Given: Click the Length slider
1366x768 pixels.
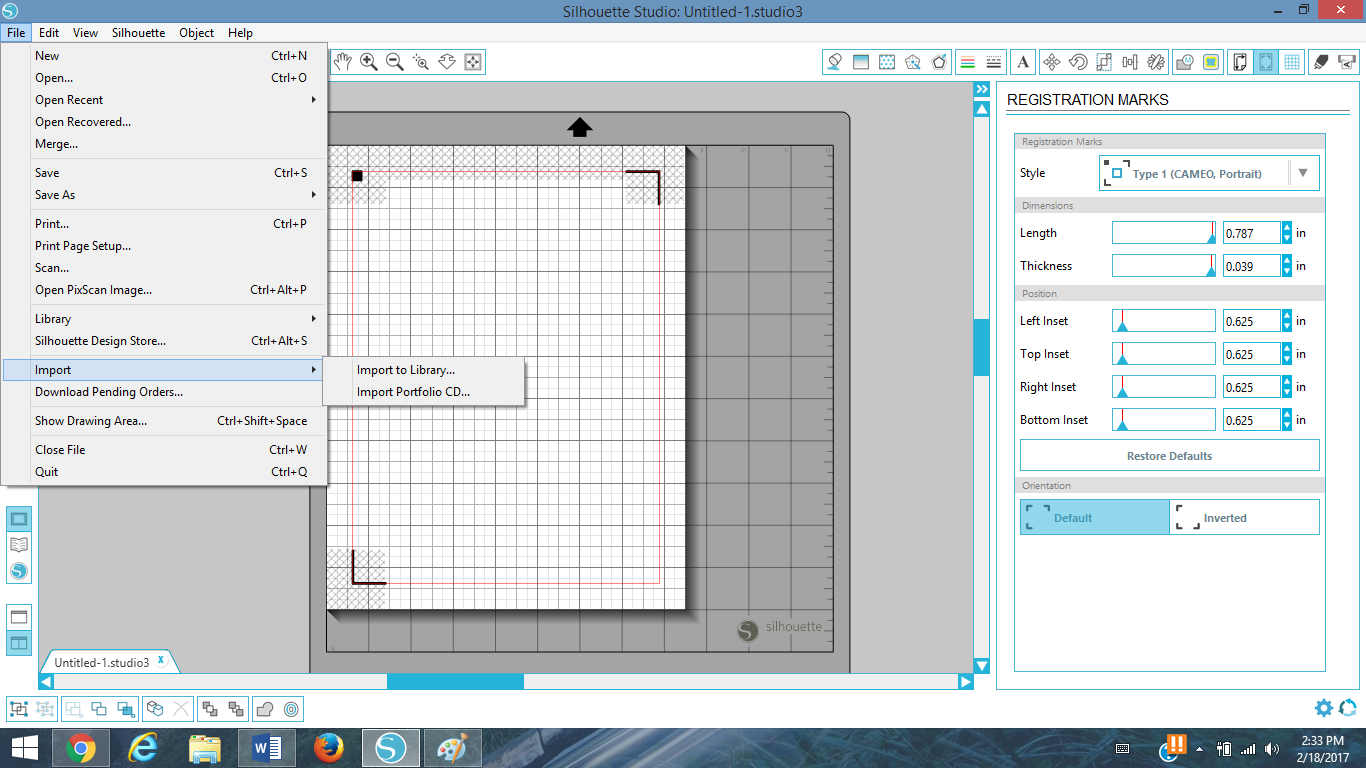Looking at the screenshot, I should (x=1164, y=233).
